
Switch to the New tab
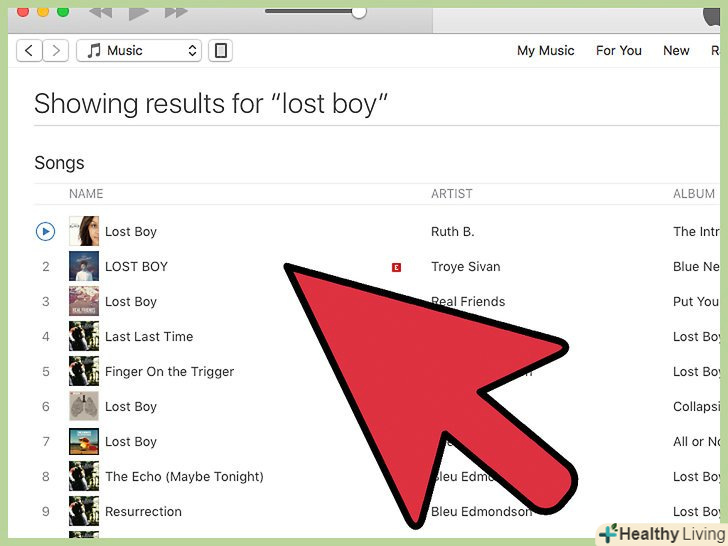tap(676, 50)
